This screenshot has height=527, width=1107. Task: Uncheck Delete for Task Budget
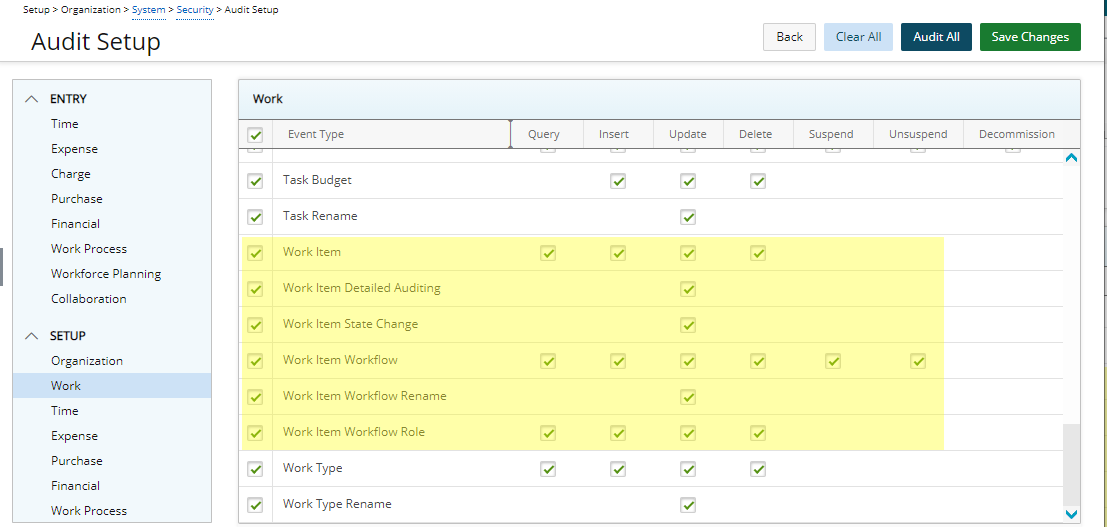[758, 182]
